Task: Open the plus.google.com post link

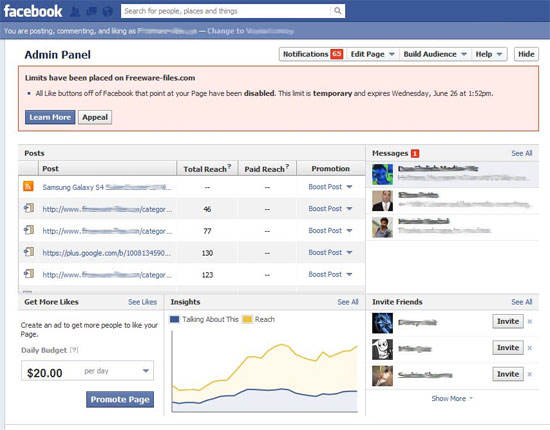Action: pyautogui.click(x=107, y=253)
